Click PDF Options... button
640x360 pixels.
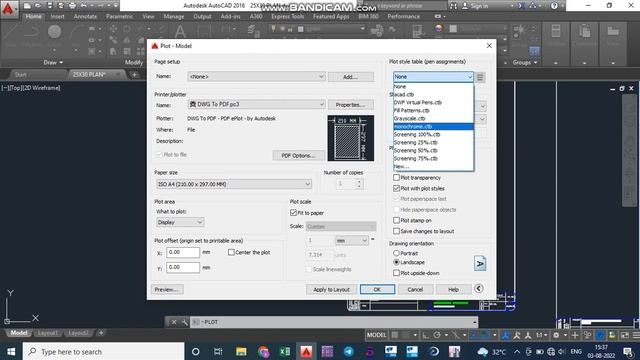(298, 156)
